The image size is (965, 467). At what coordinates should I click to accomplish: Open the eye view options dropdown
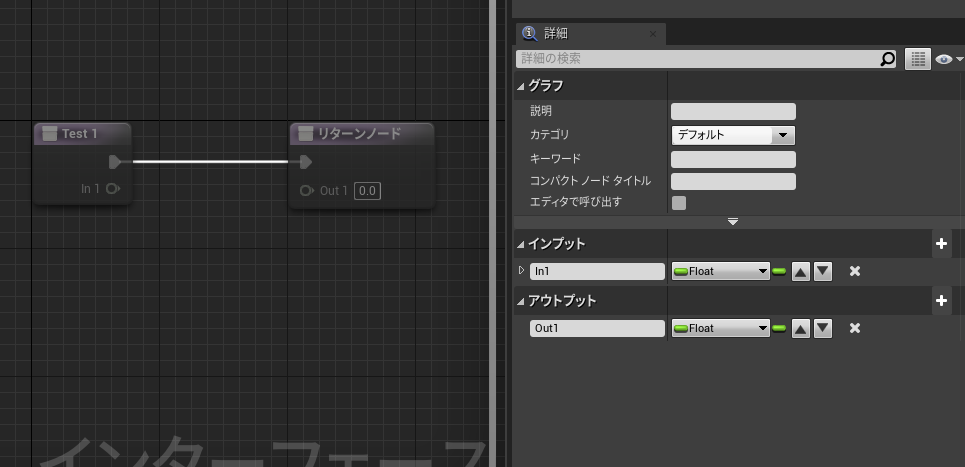coord(950,59)
